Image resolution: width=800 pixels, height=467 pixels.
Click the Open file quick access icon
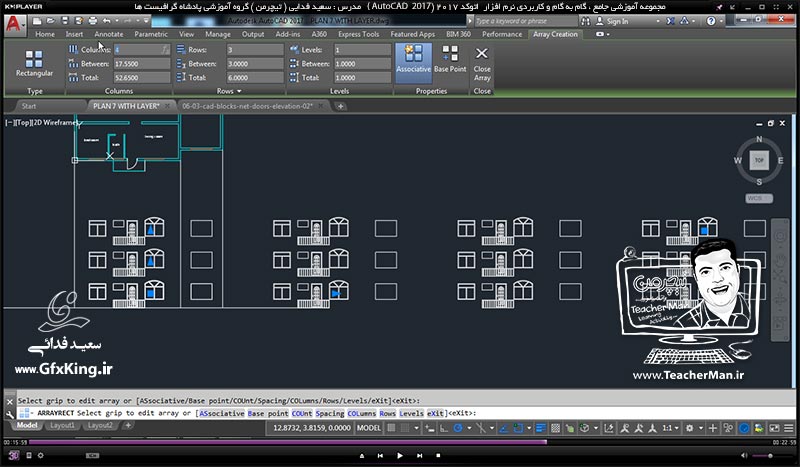pyautogui.click(x=51, y=21)
